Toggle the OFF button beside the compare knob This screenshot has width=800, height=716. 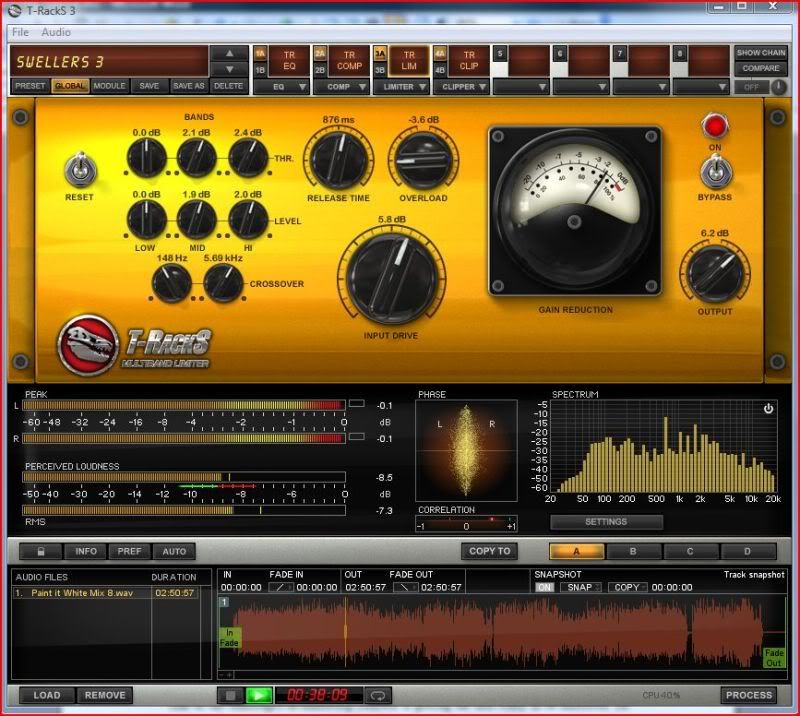751,87
